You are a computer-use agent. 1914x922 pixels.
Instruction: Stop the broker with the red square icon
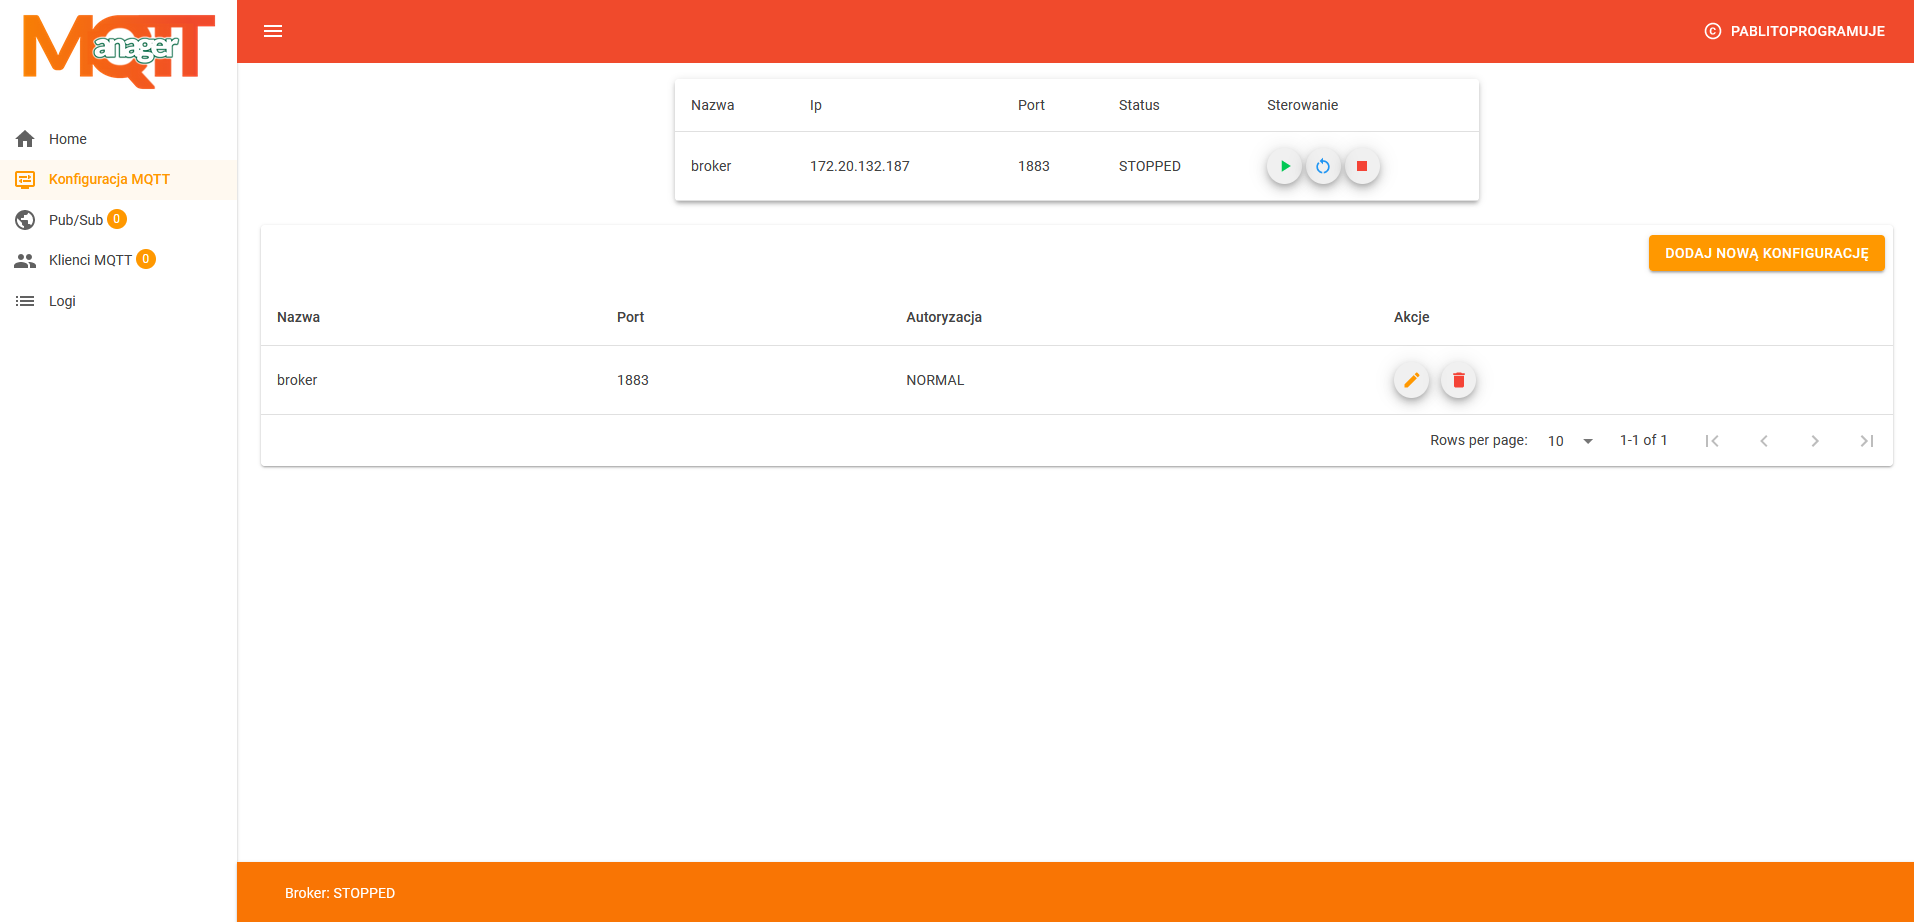tap(1362, 166)
